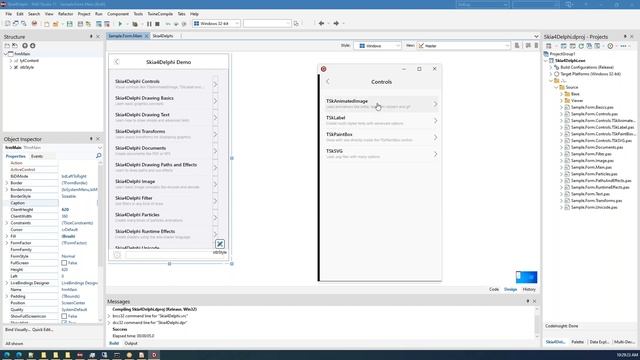The height and width of the screenshot is (360, 640).
Task: Collapse the Source folder in Projects
Action: (x=556, y=87)
